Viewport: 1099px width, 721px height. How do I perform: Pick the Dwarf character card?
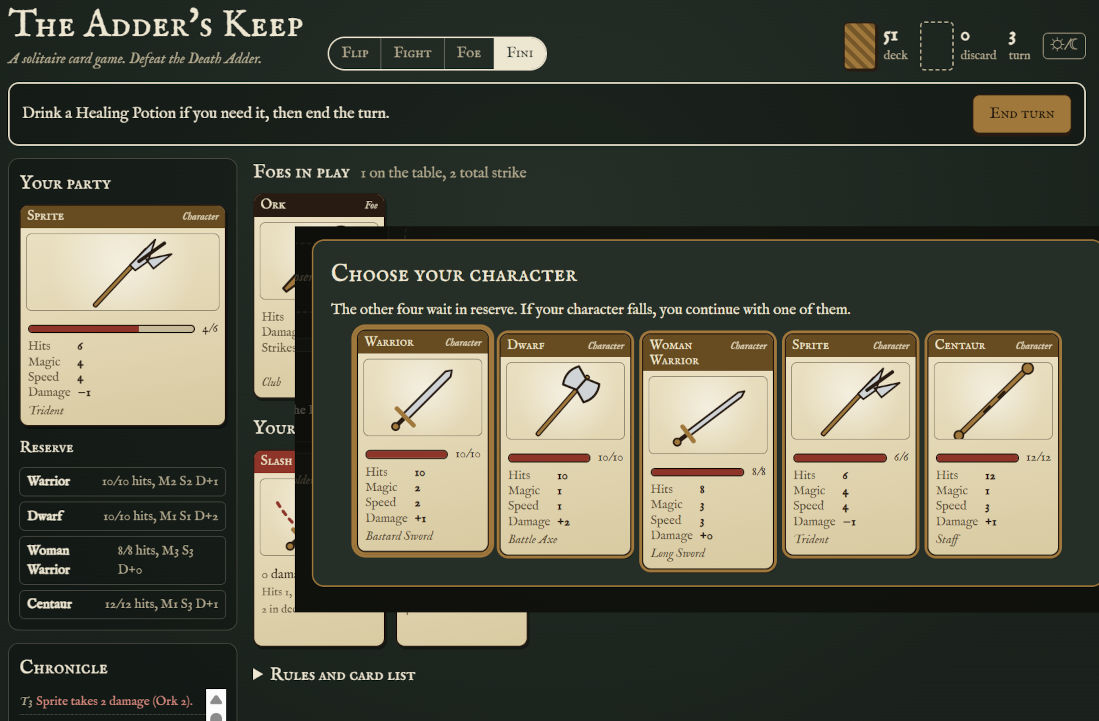(x=565, y=444)
